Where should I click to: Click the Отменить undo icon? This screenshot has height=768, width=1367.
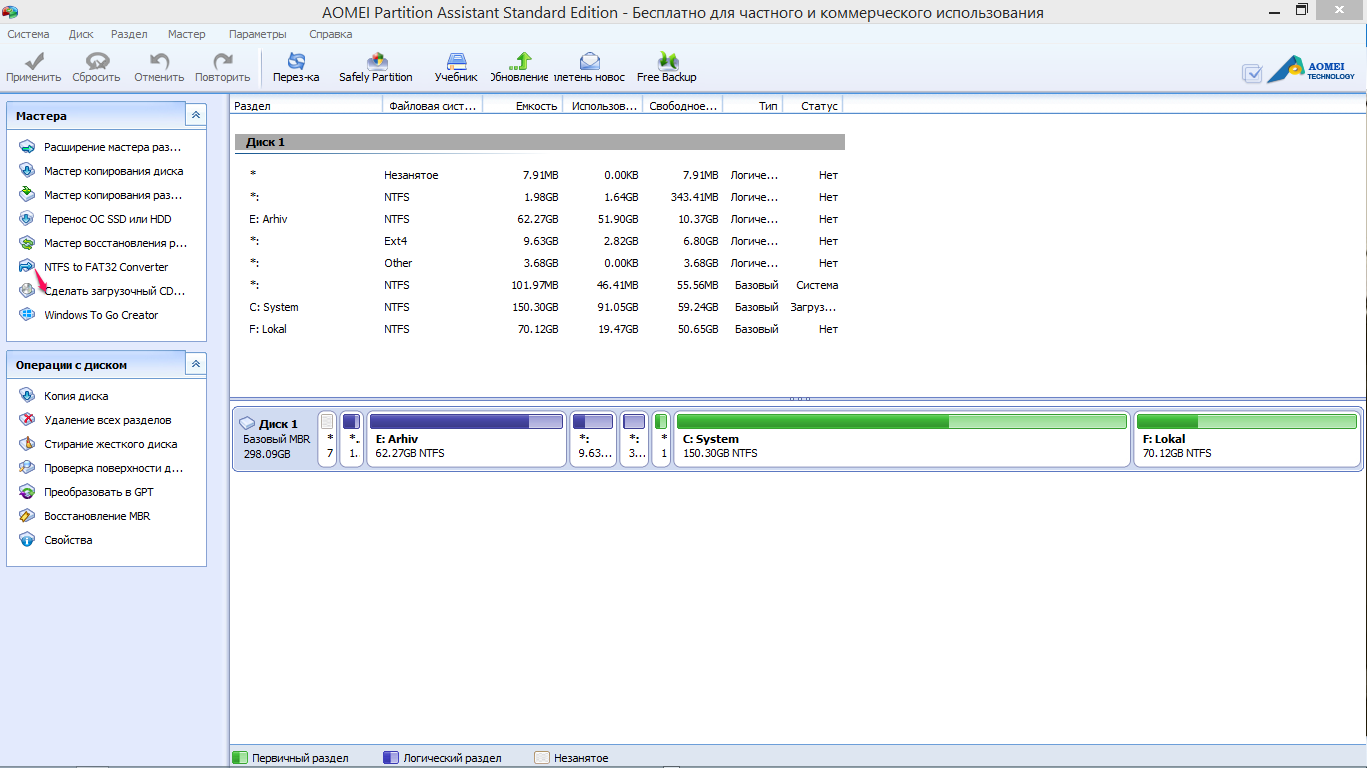pos(159,62)
